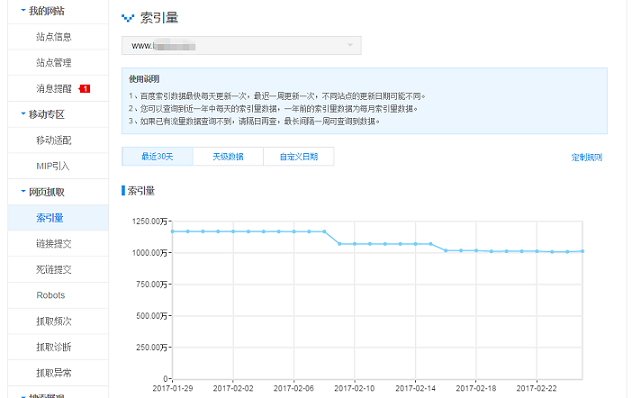The width and height of the screenshot is (632, 398).
Task: Select 索引量 in the sidebar
Action: 58,218
